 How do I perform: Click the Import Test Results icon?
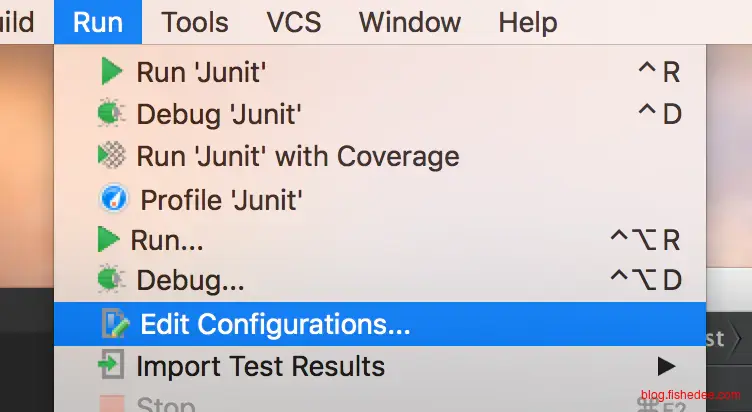coord(110,366)
